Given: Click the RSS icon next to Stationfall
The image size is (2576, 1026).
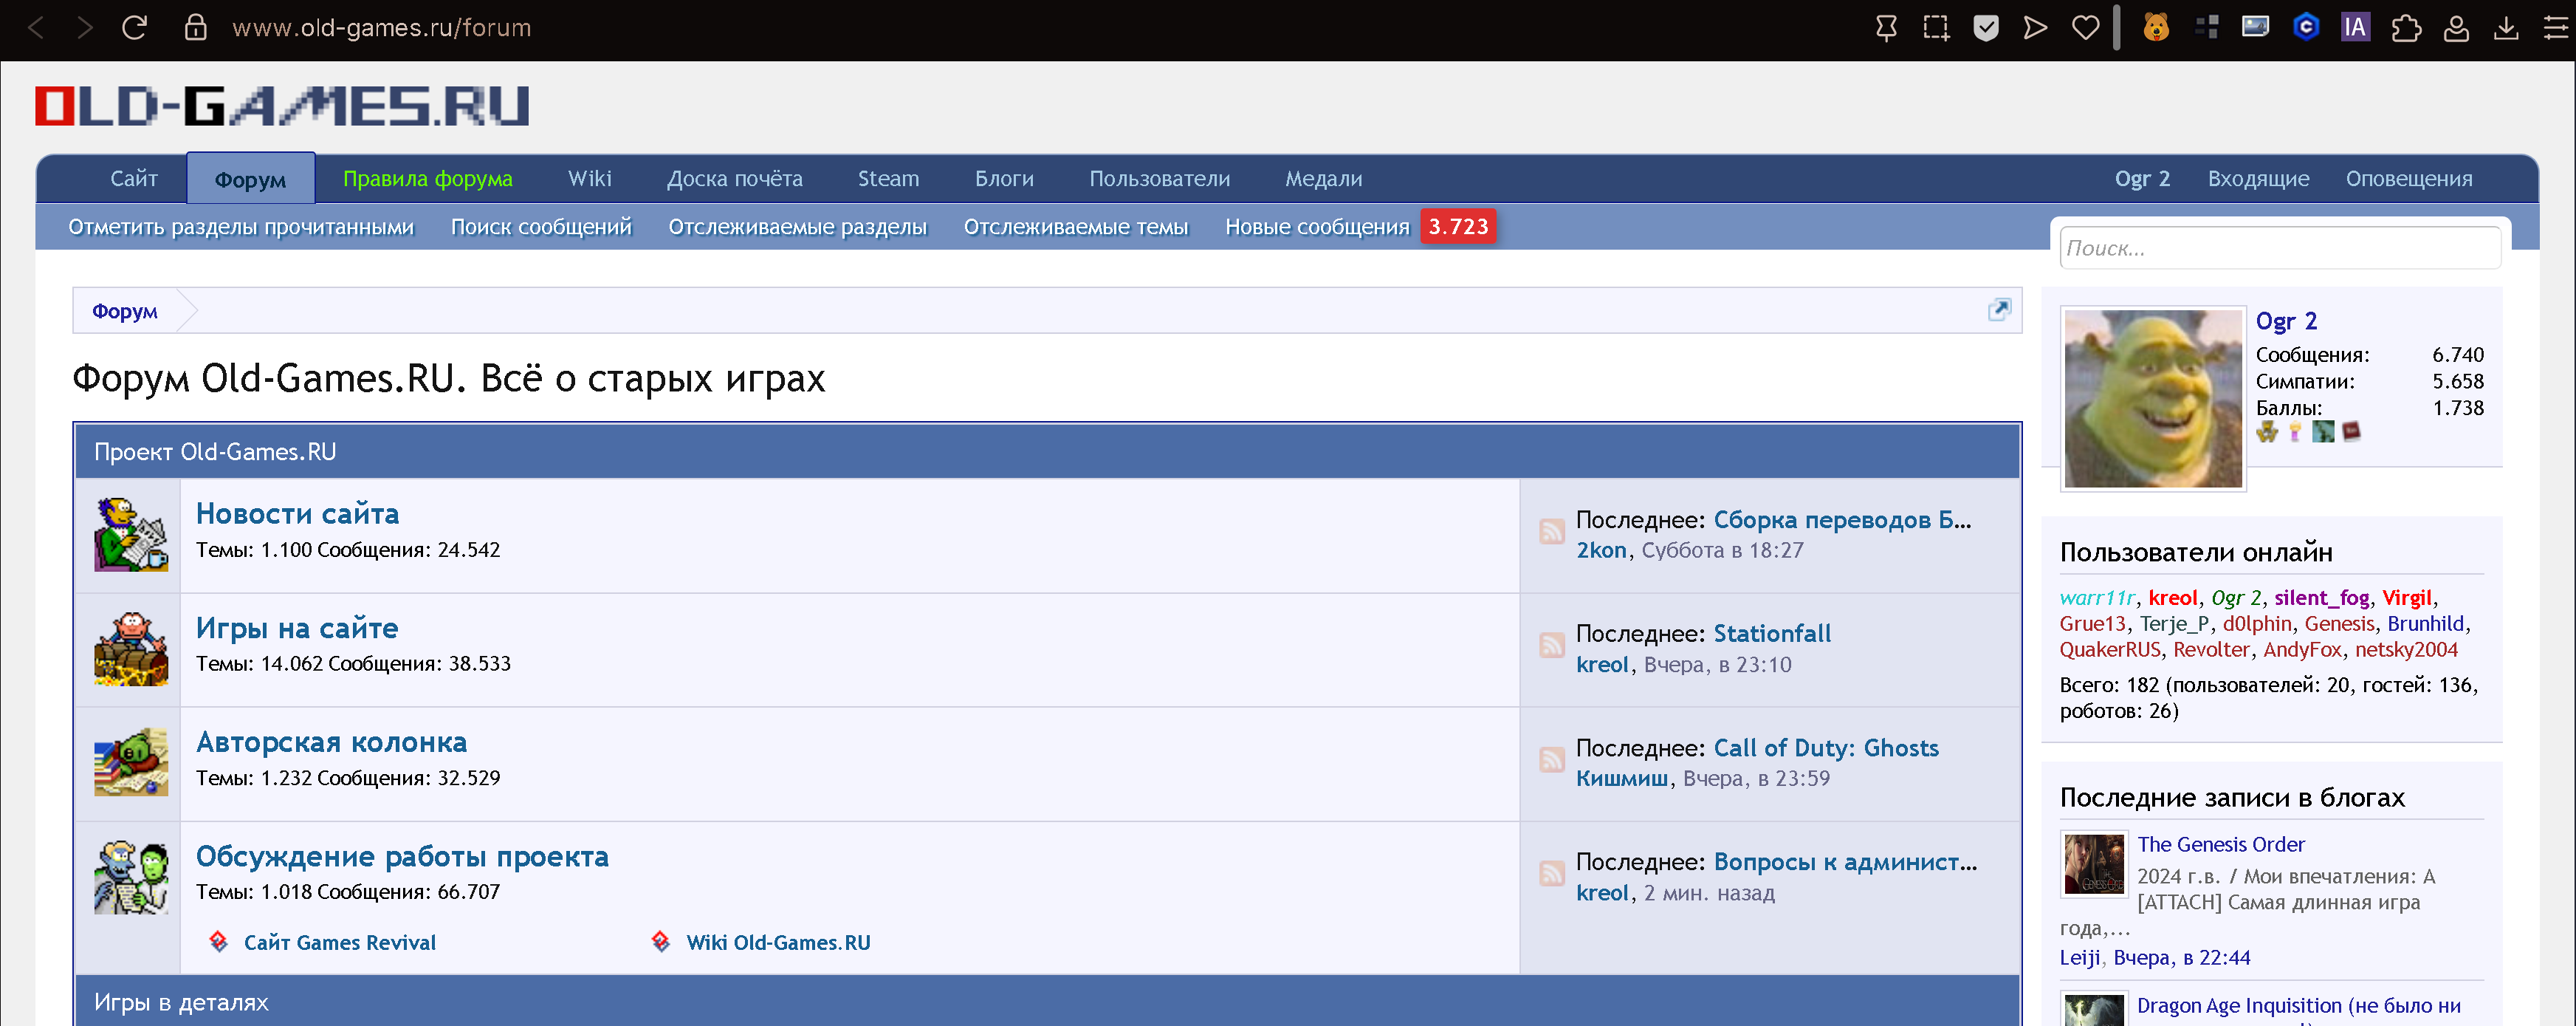Looking at the screenshot, I should [1551, 646].
